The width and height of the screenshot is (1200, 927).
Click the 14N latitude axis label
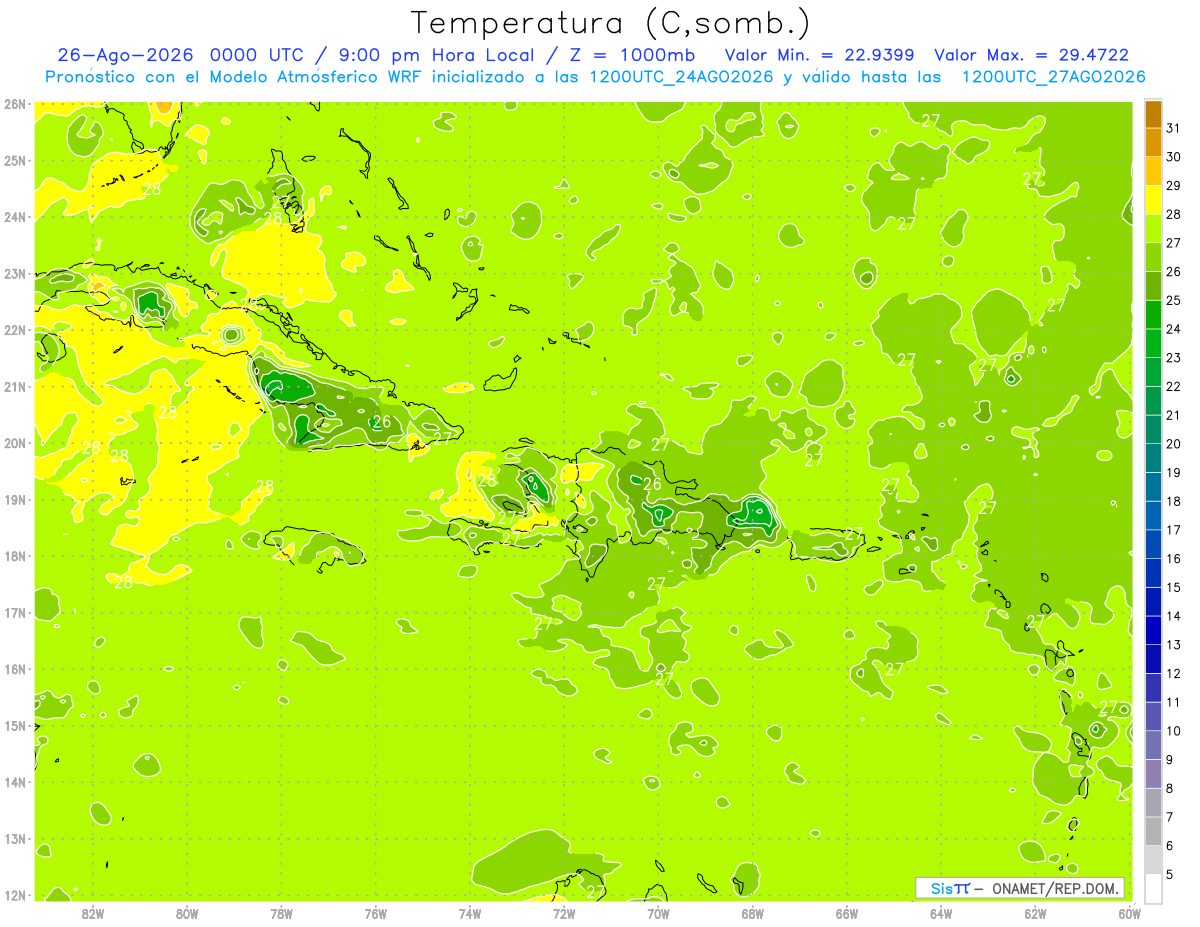click(14, 782)
